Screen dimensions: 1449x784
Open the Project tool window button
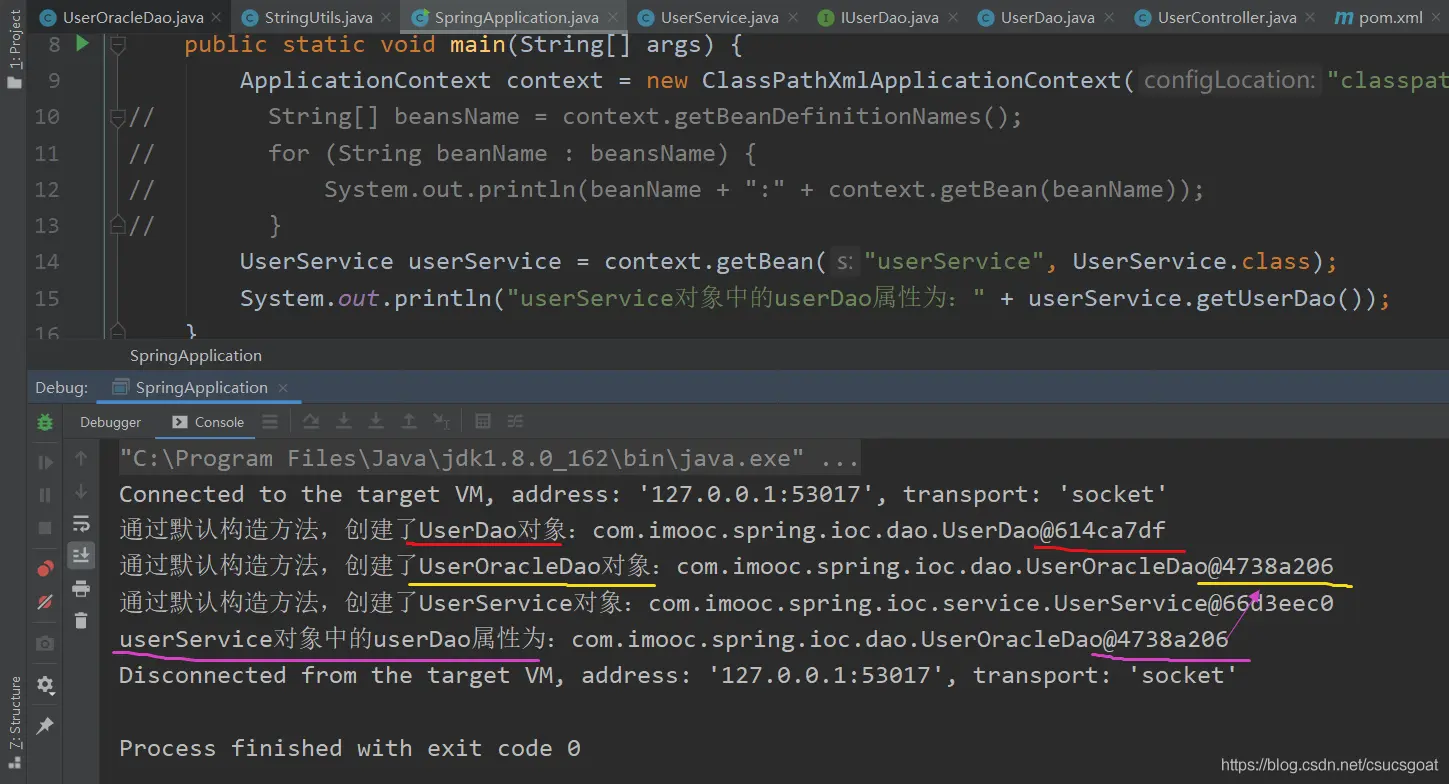click(x=14, y=50)
